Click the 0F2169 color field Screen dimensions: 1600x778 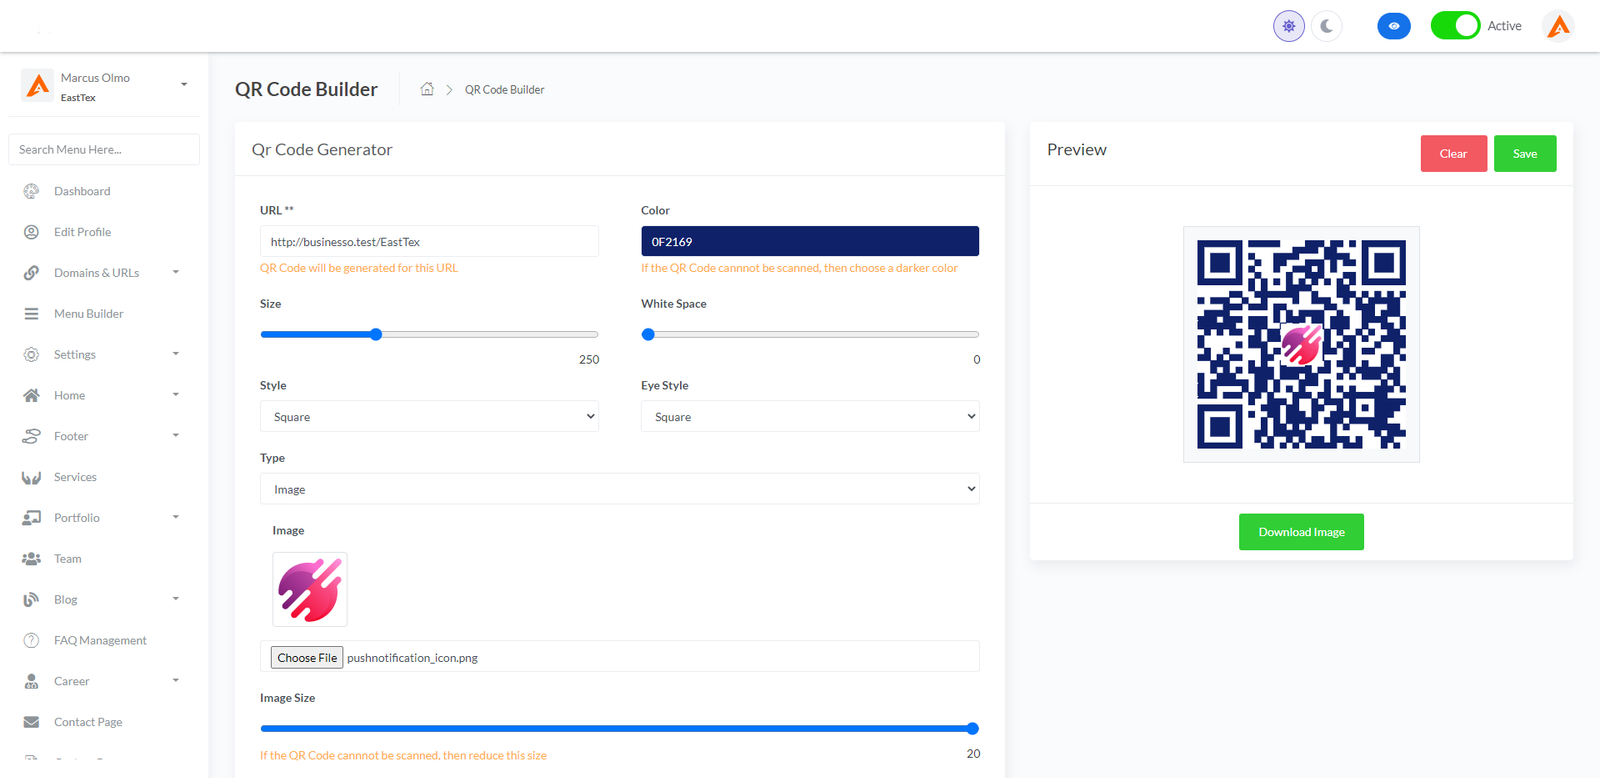tap(809, 241)
